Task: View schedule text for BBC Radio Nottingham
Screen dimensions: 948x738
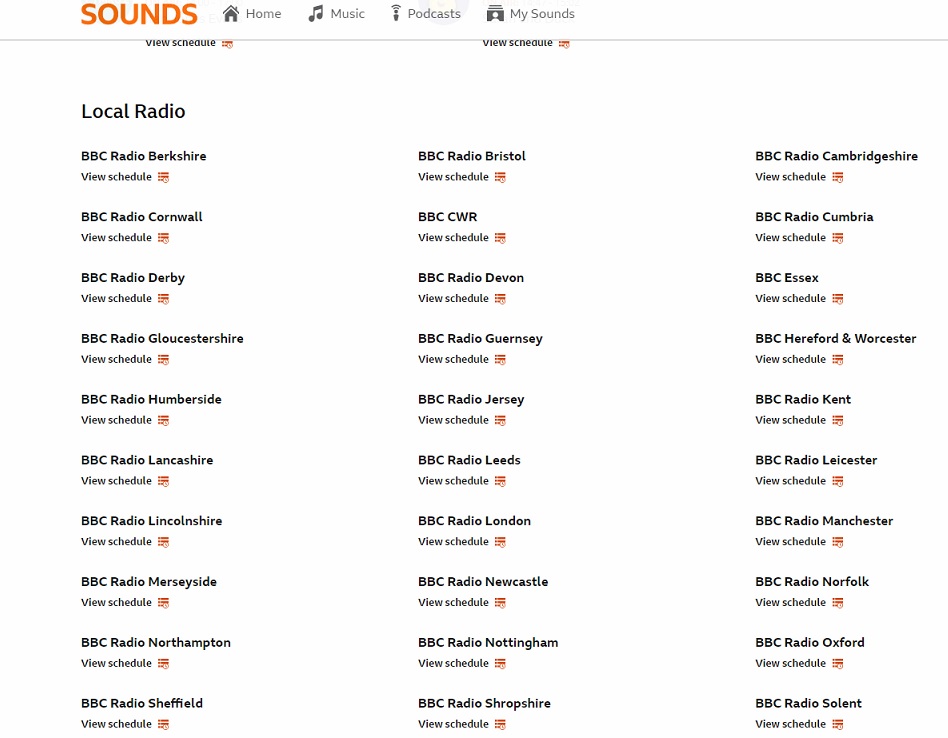Action: (x=453, y=663)
